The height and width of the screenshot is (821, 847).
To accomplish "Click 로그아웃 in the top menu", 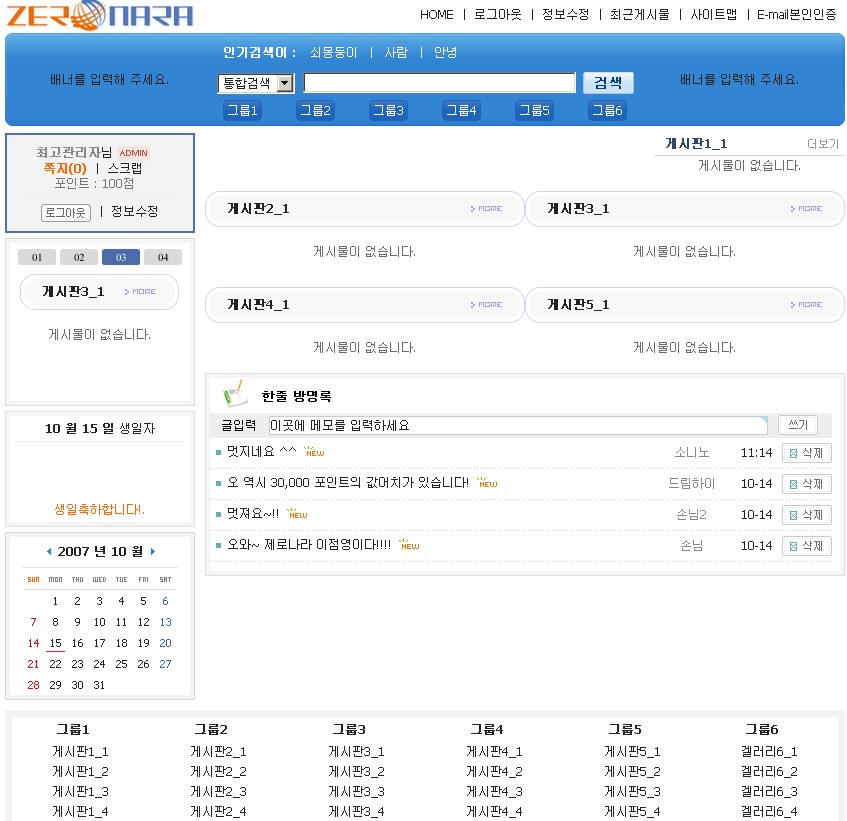I will 498,15.
